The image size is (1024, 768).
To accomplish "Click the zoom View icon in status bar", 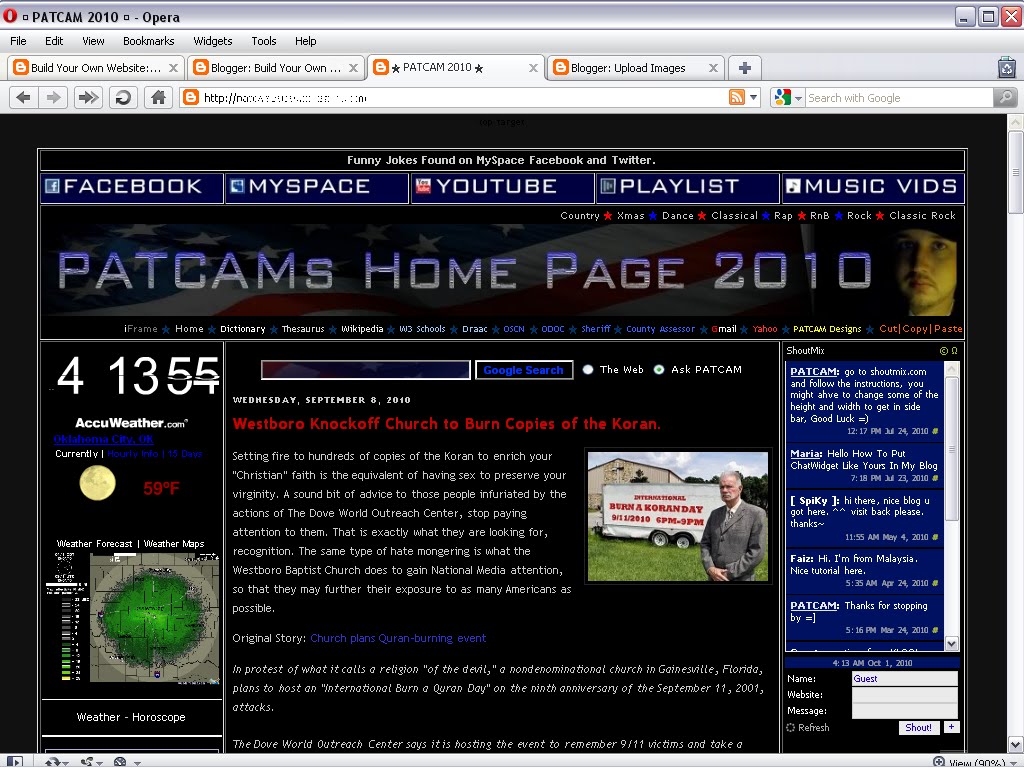I will (939, 761).
